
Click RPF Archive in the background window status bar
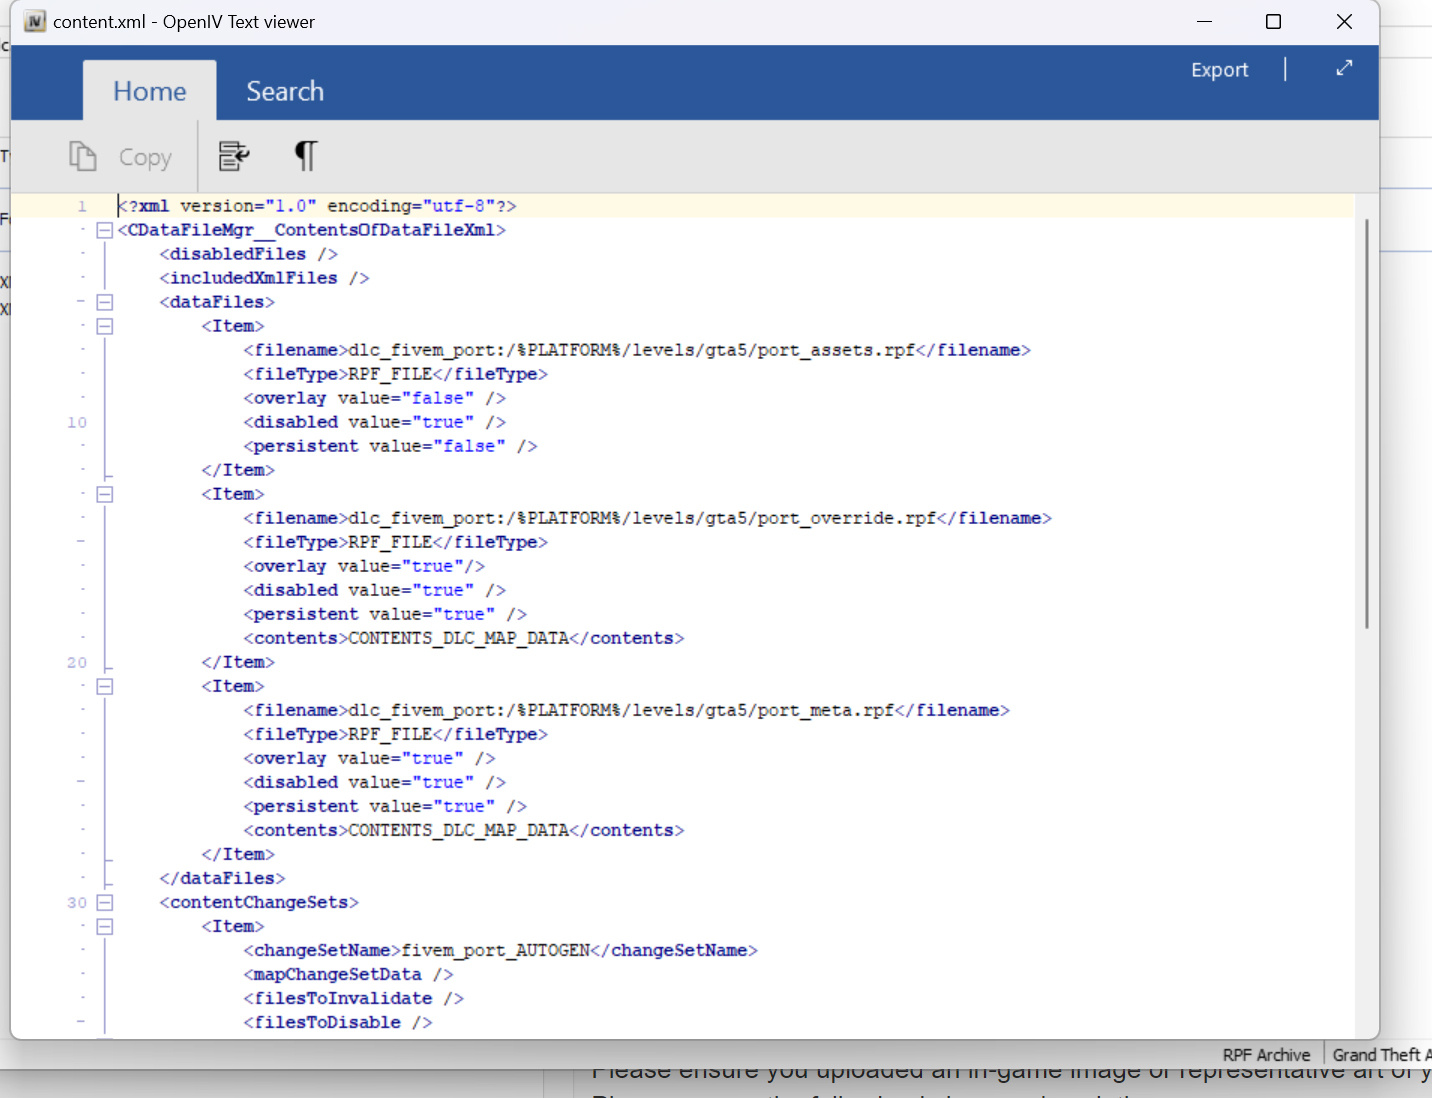pyautogui.click(x=1266, y=1055)
